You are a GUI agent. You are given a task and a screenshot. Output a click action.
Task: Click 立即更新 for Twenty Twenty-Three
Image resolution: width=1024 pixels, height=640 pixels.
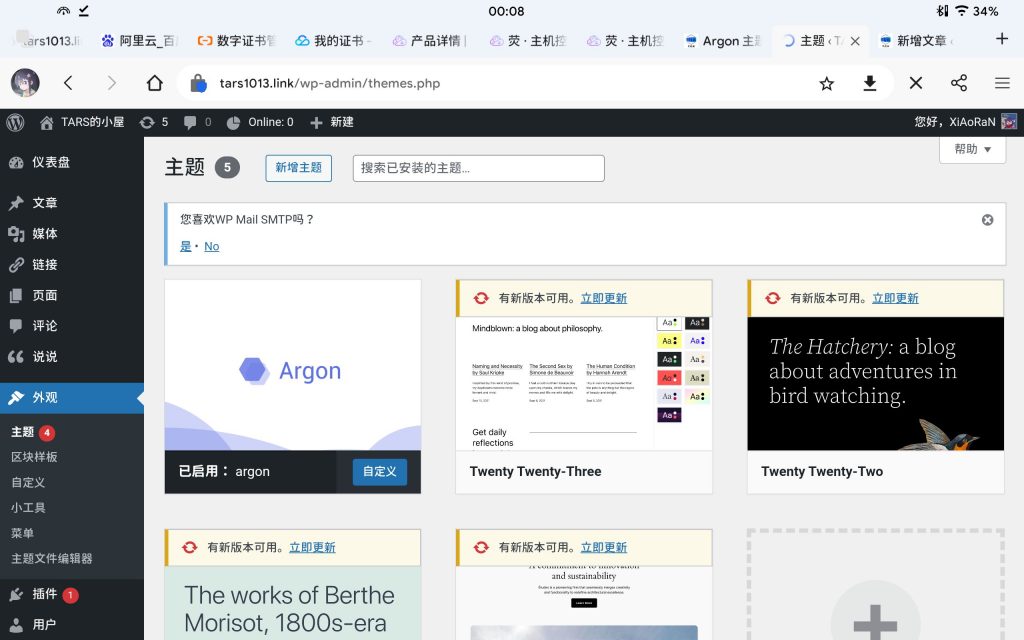pyautogui.click(x=603, y=298)
